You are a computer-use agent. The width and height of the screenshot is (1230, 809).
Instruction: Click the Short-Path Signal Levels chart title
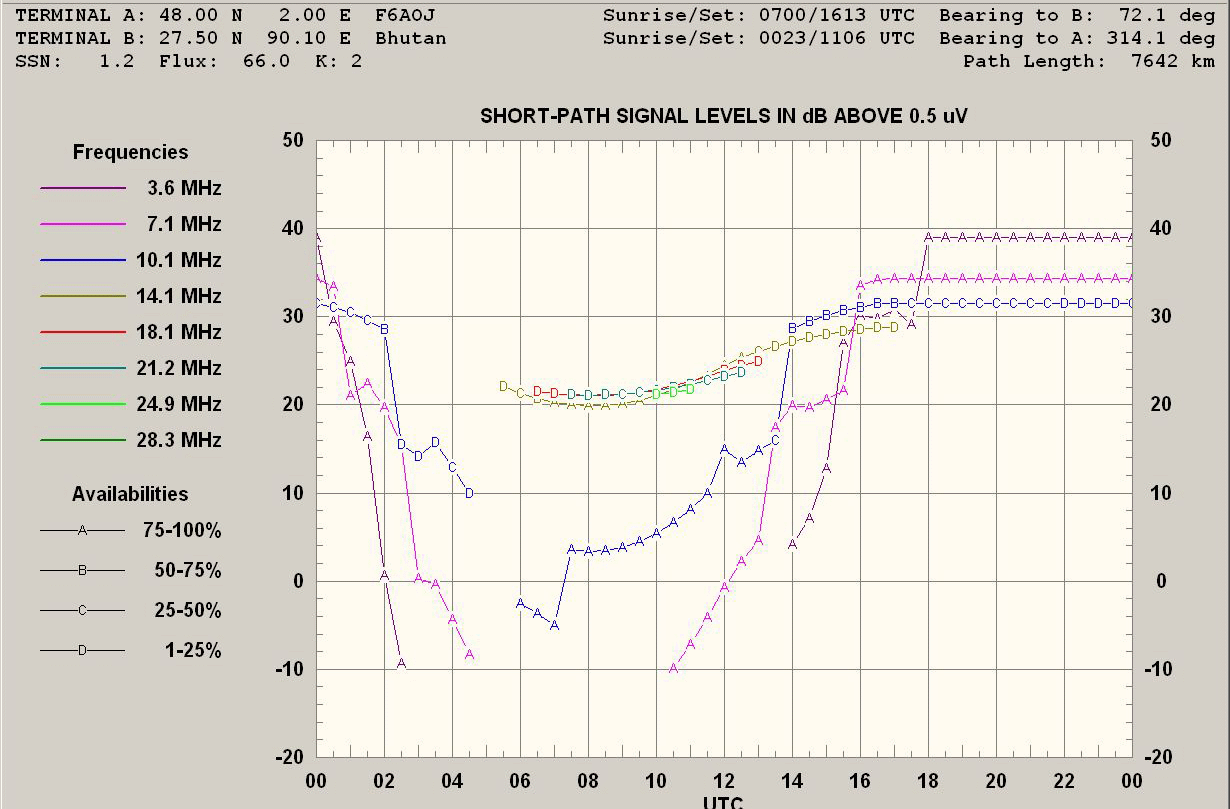723,116
